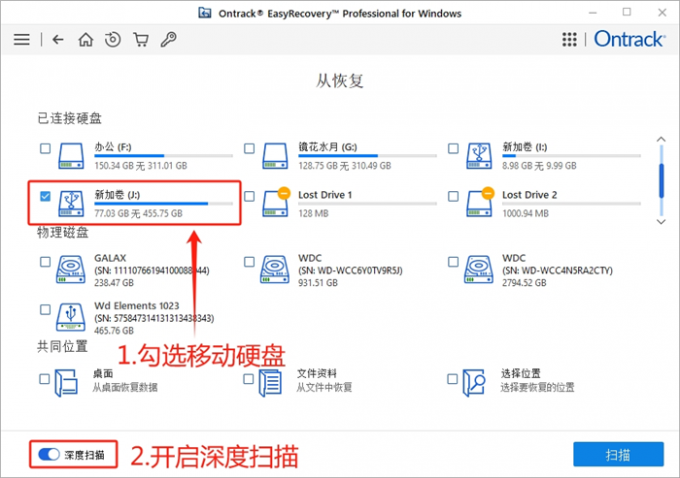Click the Lost Drive 1 icon
Viewport: 680px width, 478px height.
[276, 202]
